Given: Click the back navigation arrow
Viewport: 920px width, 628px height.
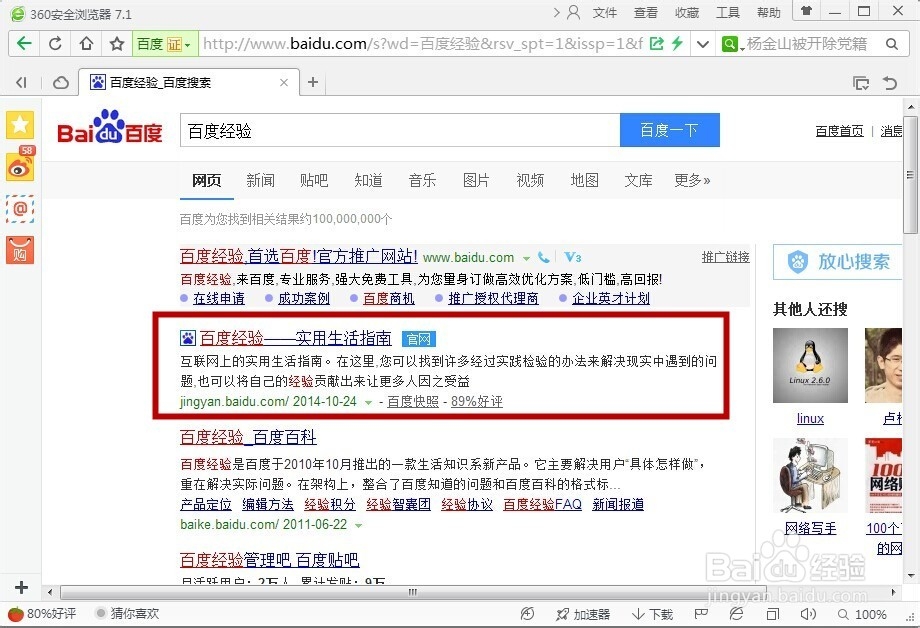Looking at the screenshot, I should click(23, 44).
